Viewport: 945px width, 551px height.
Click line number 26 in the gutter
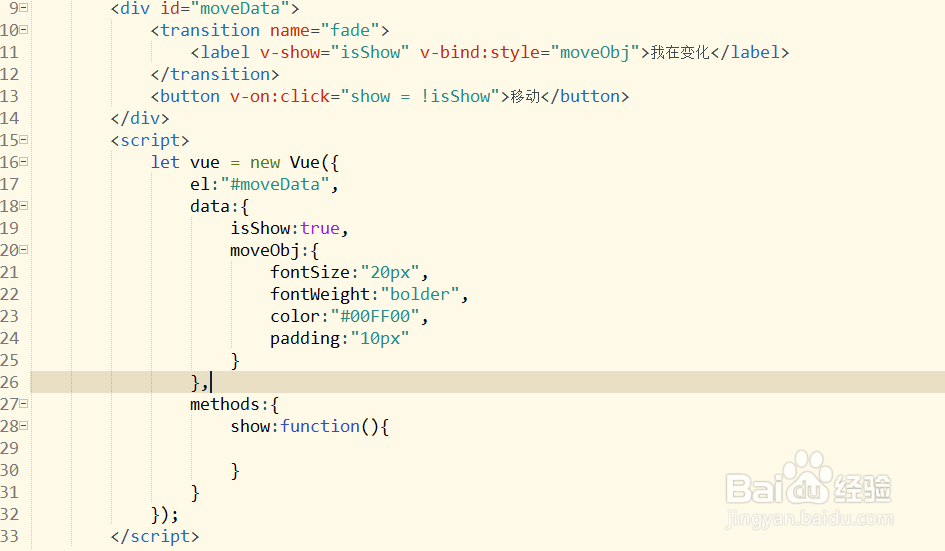coord(10,382)
